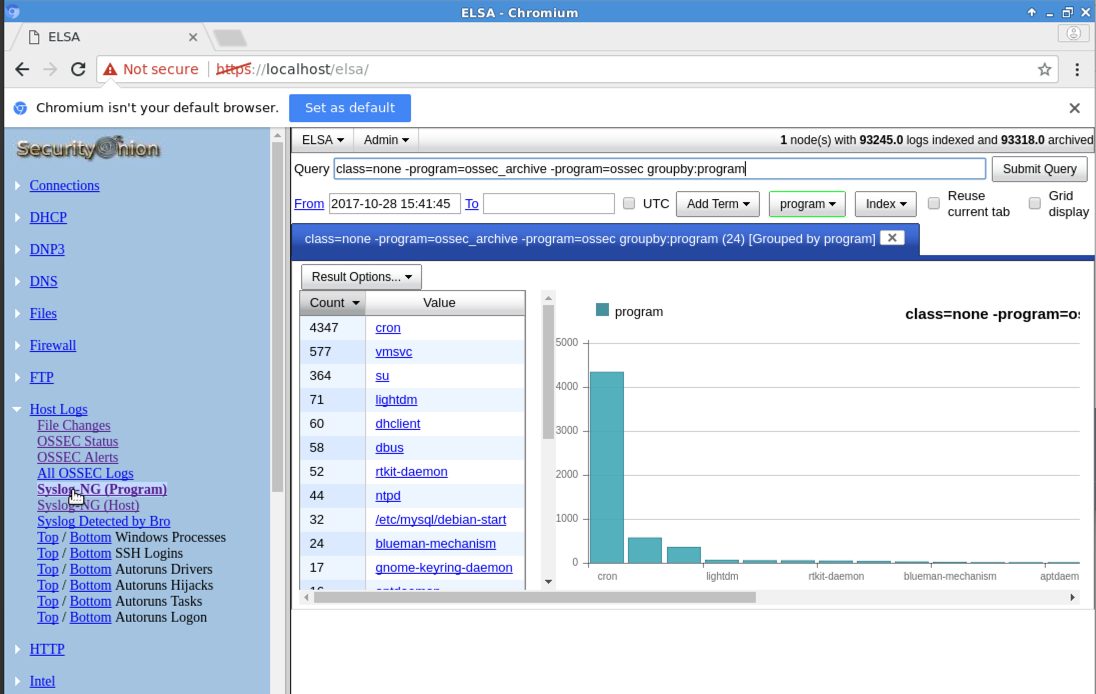
Task: Reload the ELSA page
Action: [x=78, y=70]
